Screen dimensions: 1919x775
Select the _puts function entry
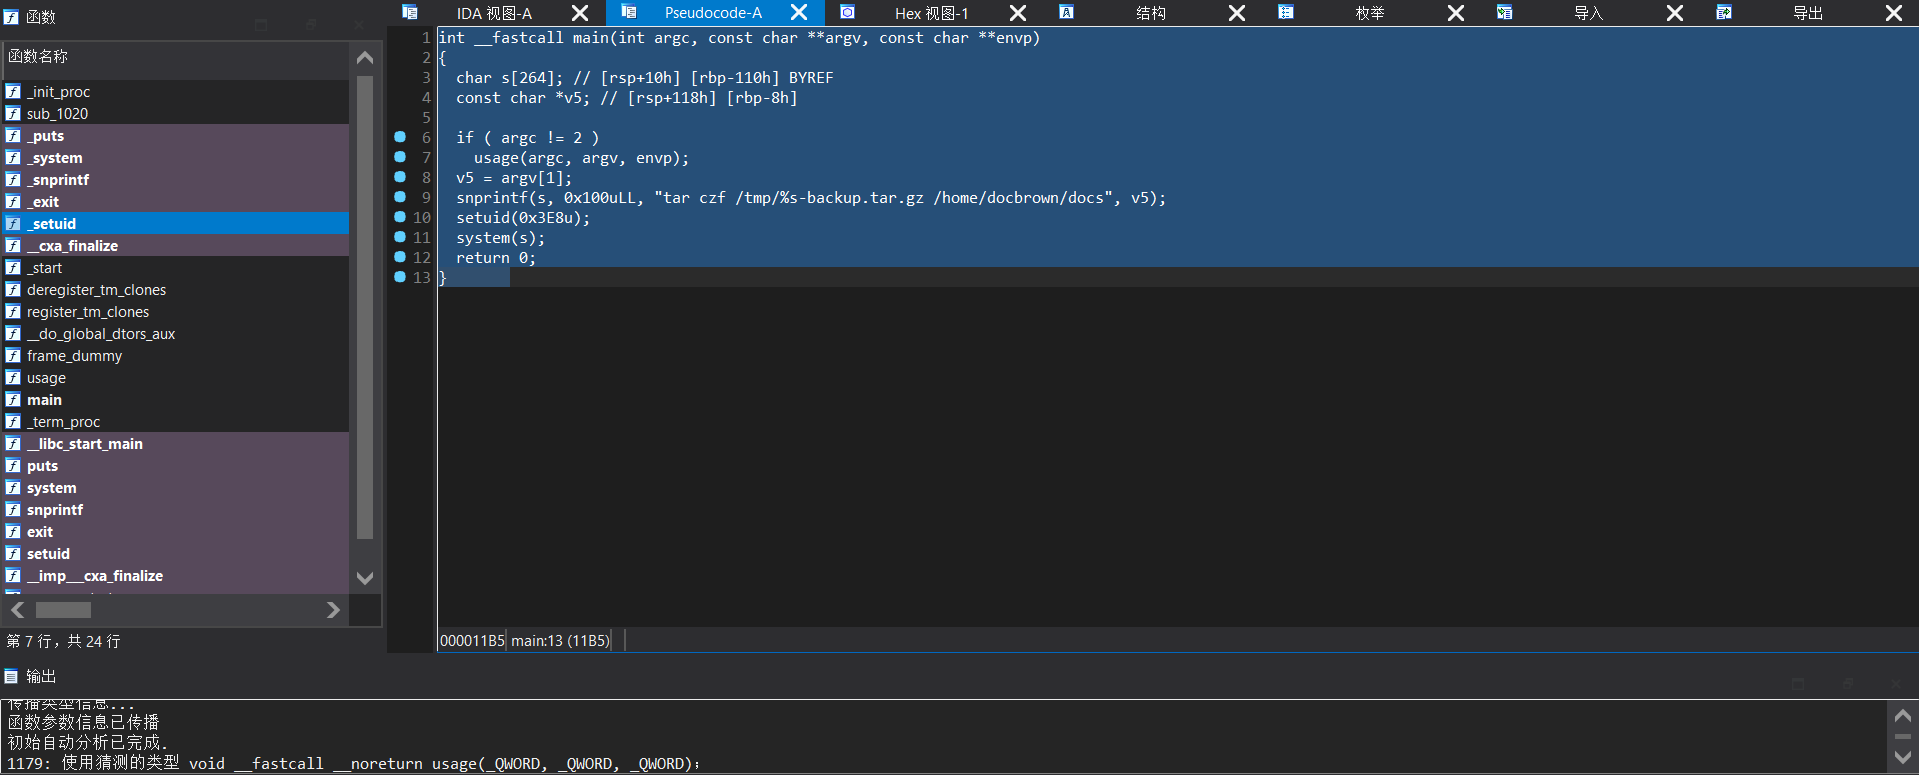[175, 135]
